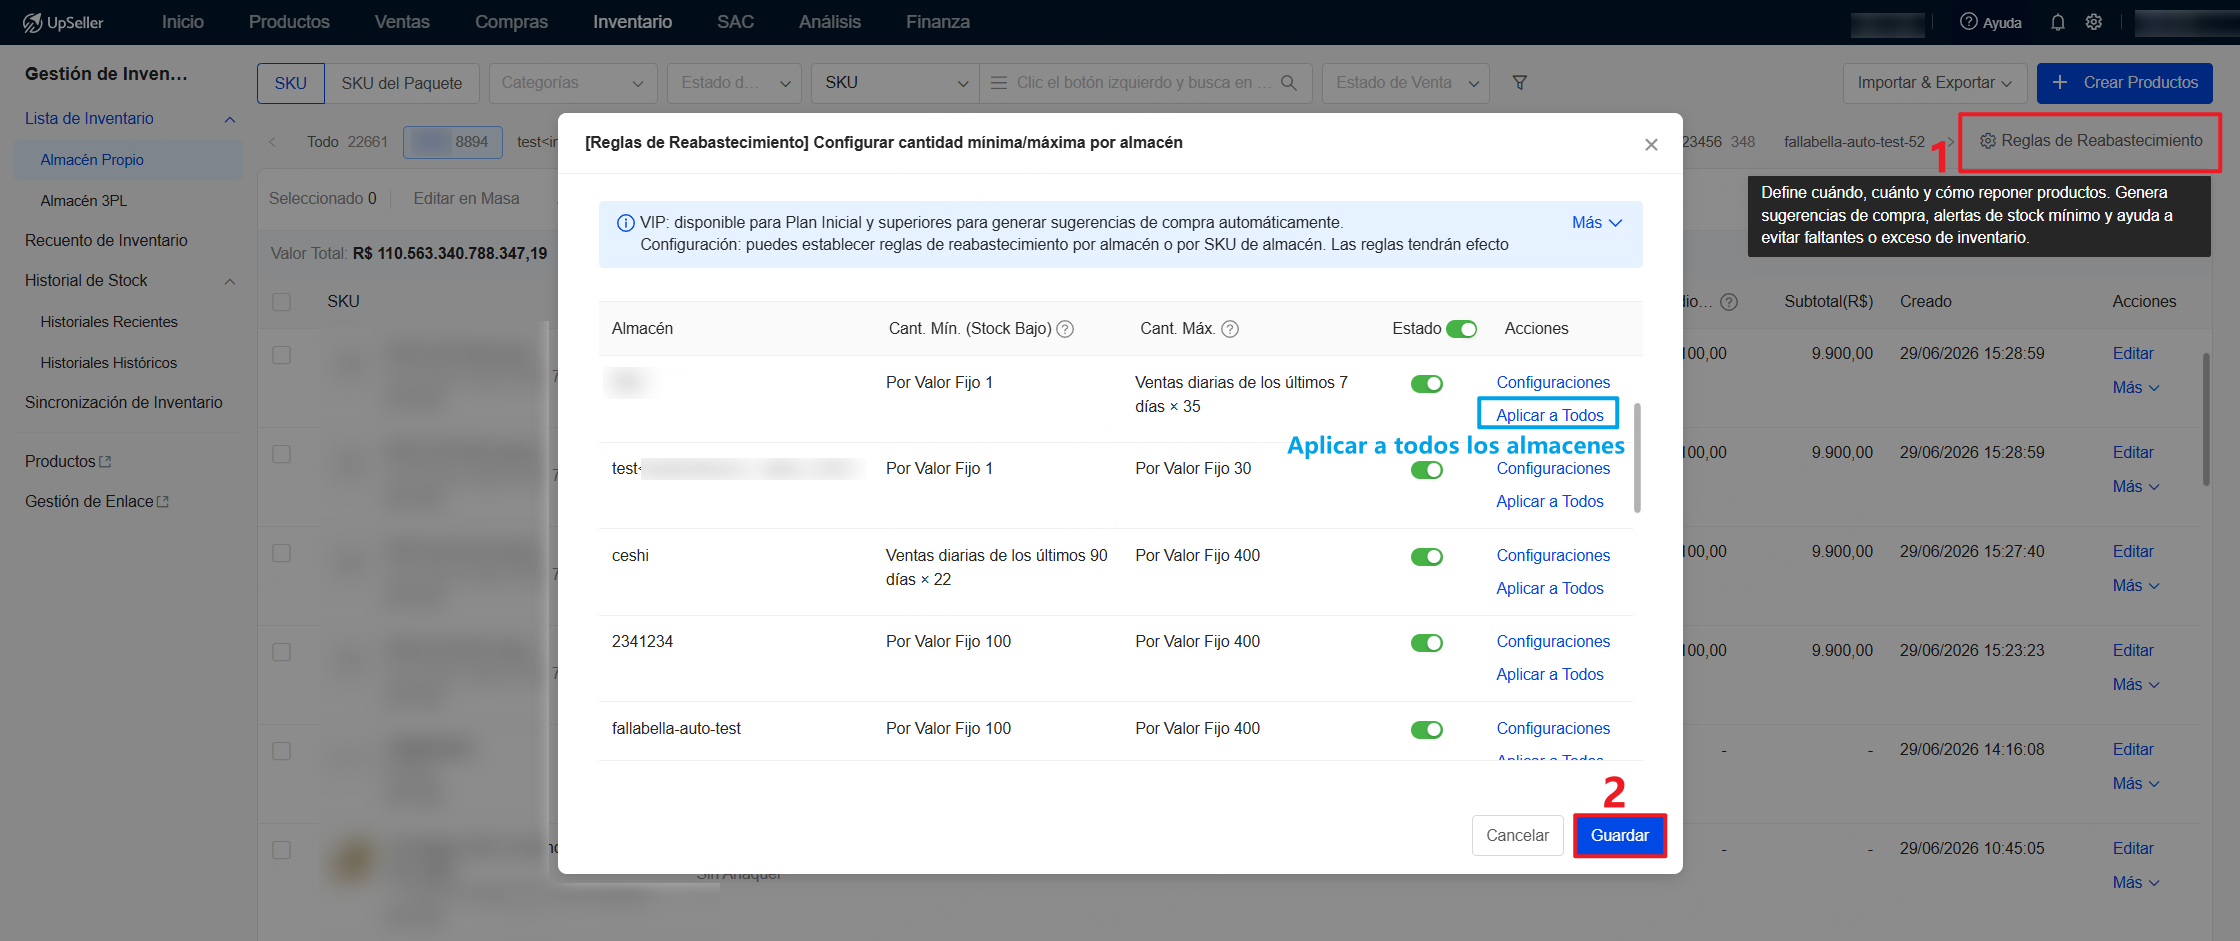Toggle Estado switch for 2341234
Image resolution: width=2240 pixels, height=941 pixels.
tap(1427, 643)
